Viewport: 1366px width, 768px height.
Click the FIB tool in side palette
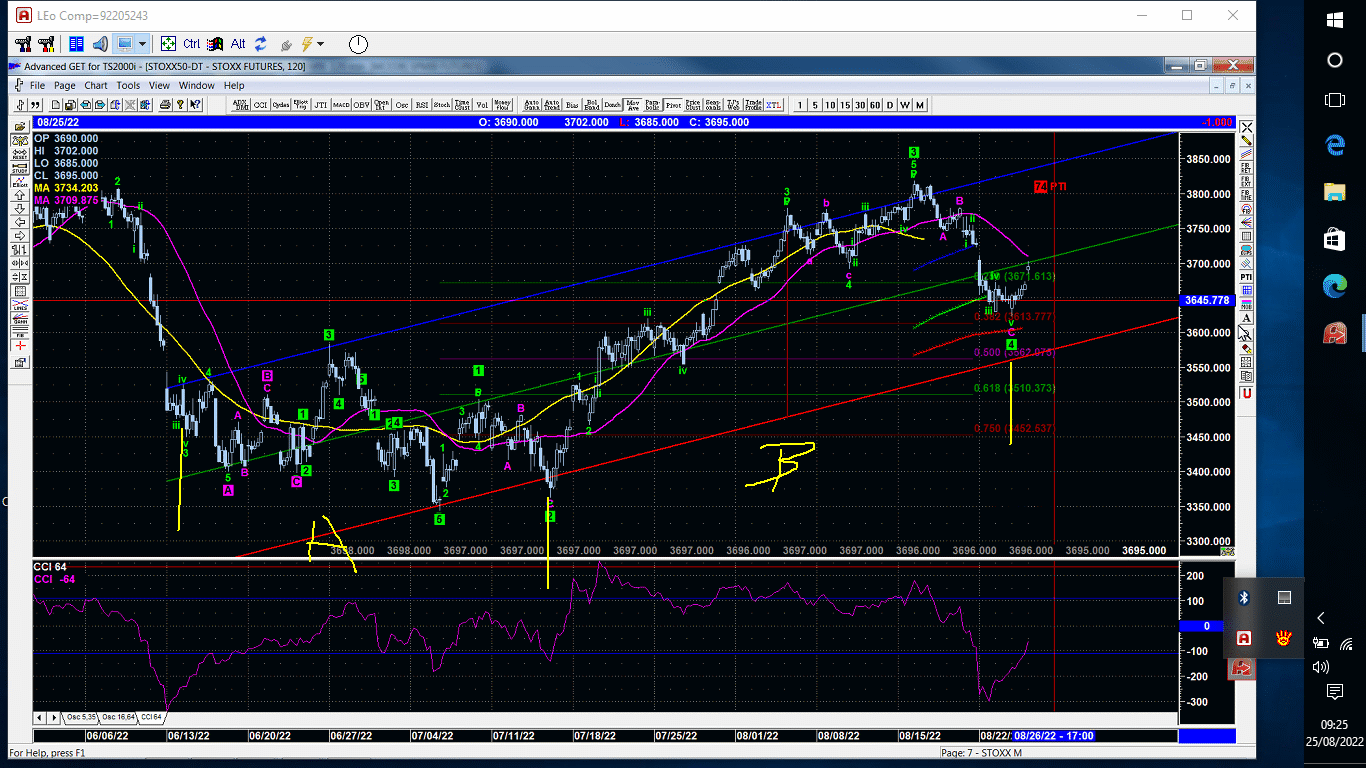[19, 333]
